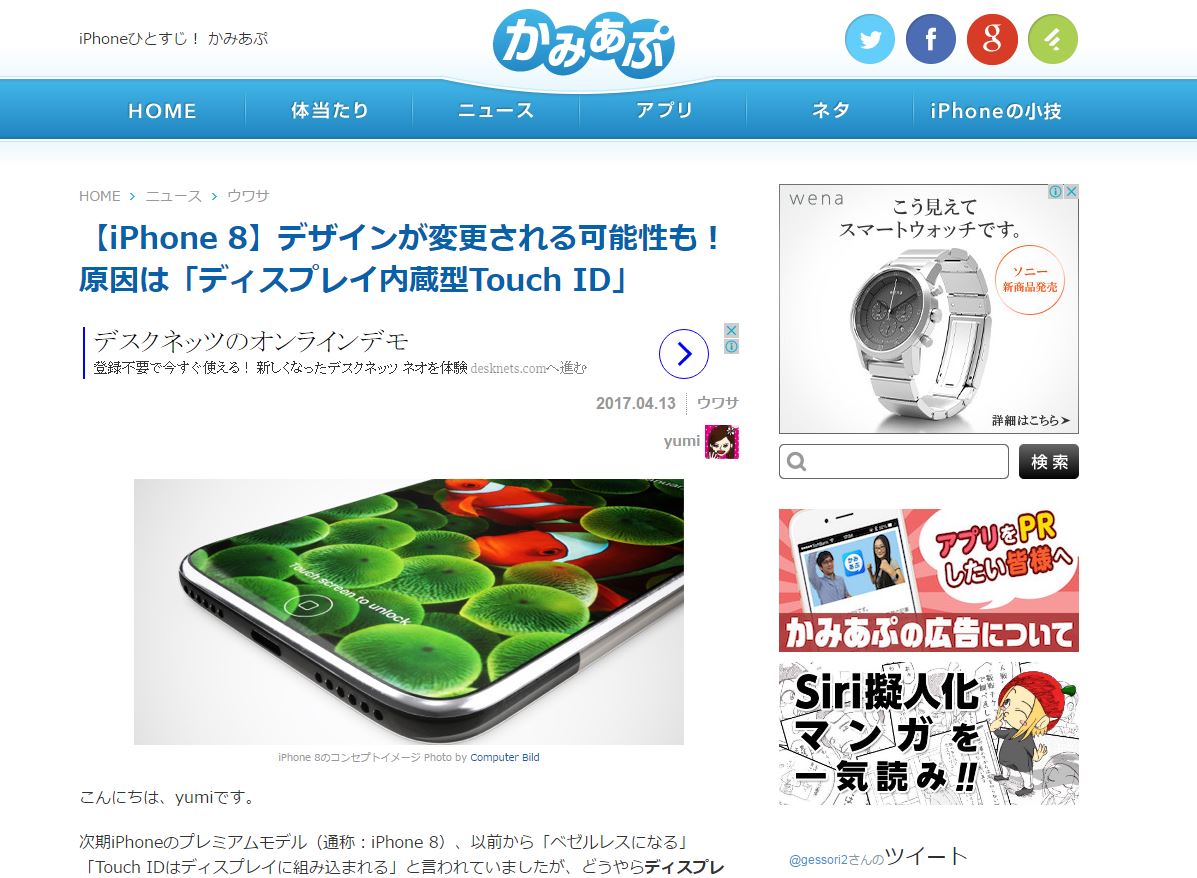
Task: Open the アプリ menu item
Action: click(x=663, y=111)
